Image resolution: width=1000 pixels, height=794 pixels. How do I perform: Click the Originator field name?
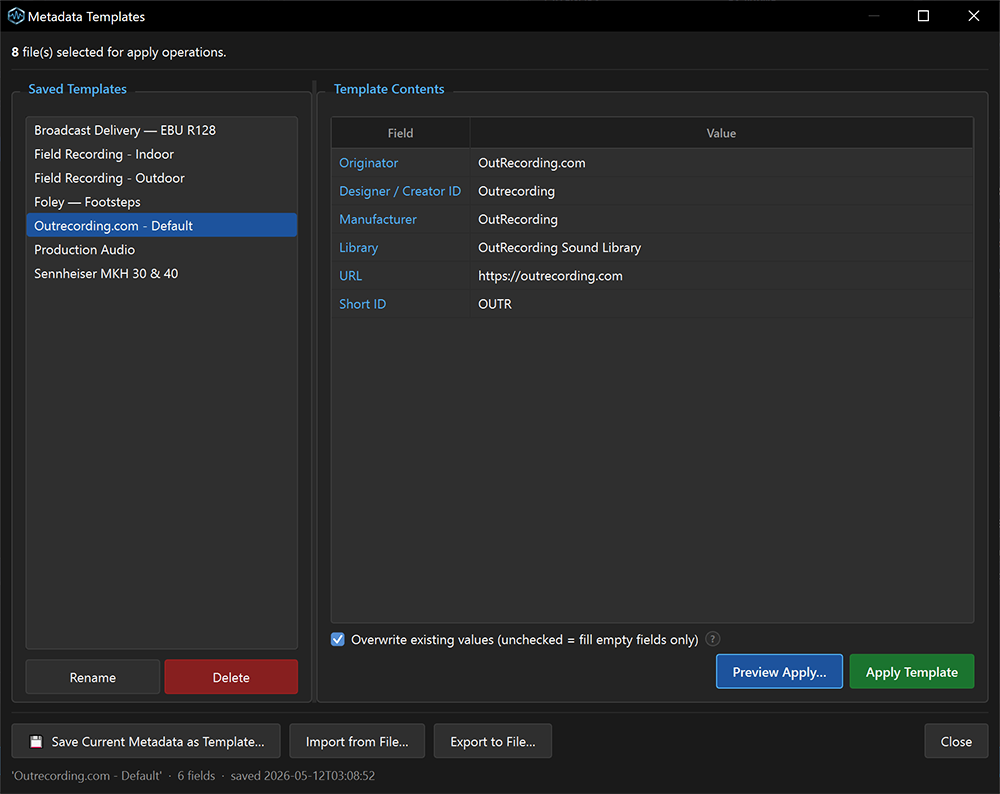click(x=369, y=163)
